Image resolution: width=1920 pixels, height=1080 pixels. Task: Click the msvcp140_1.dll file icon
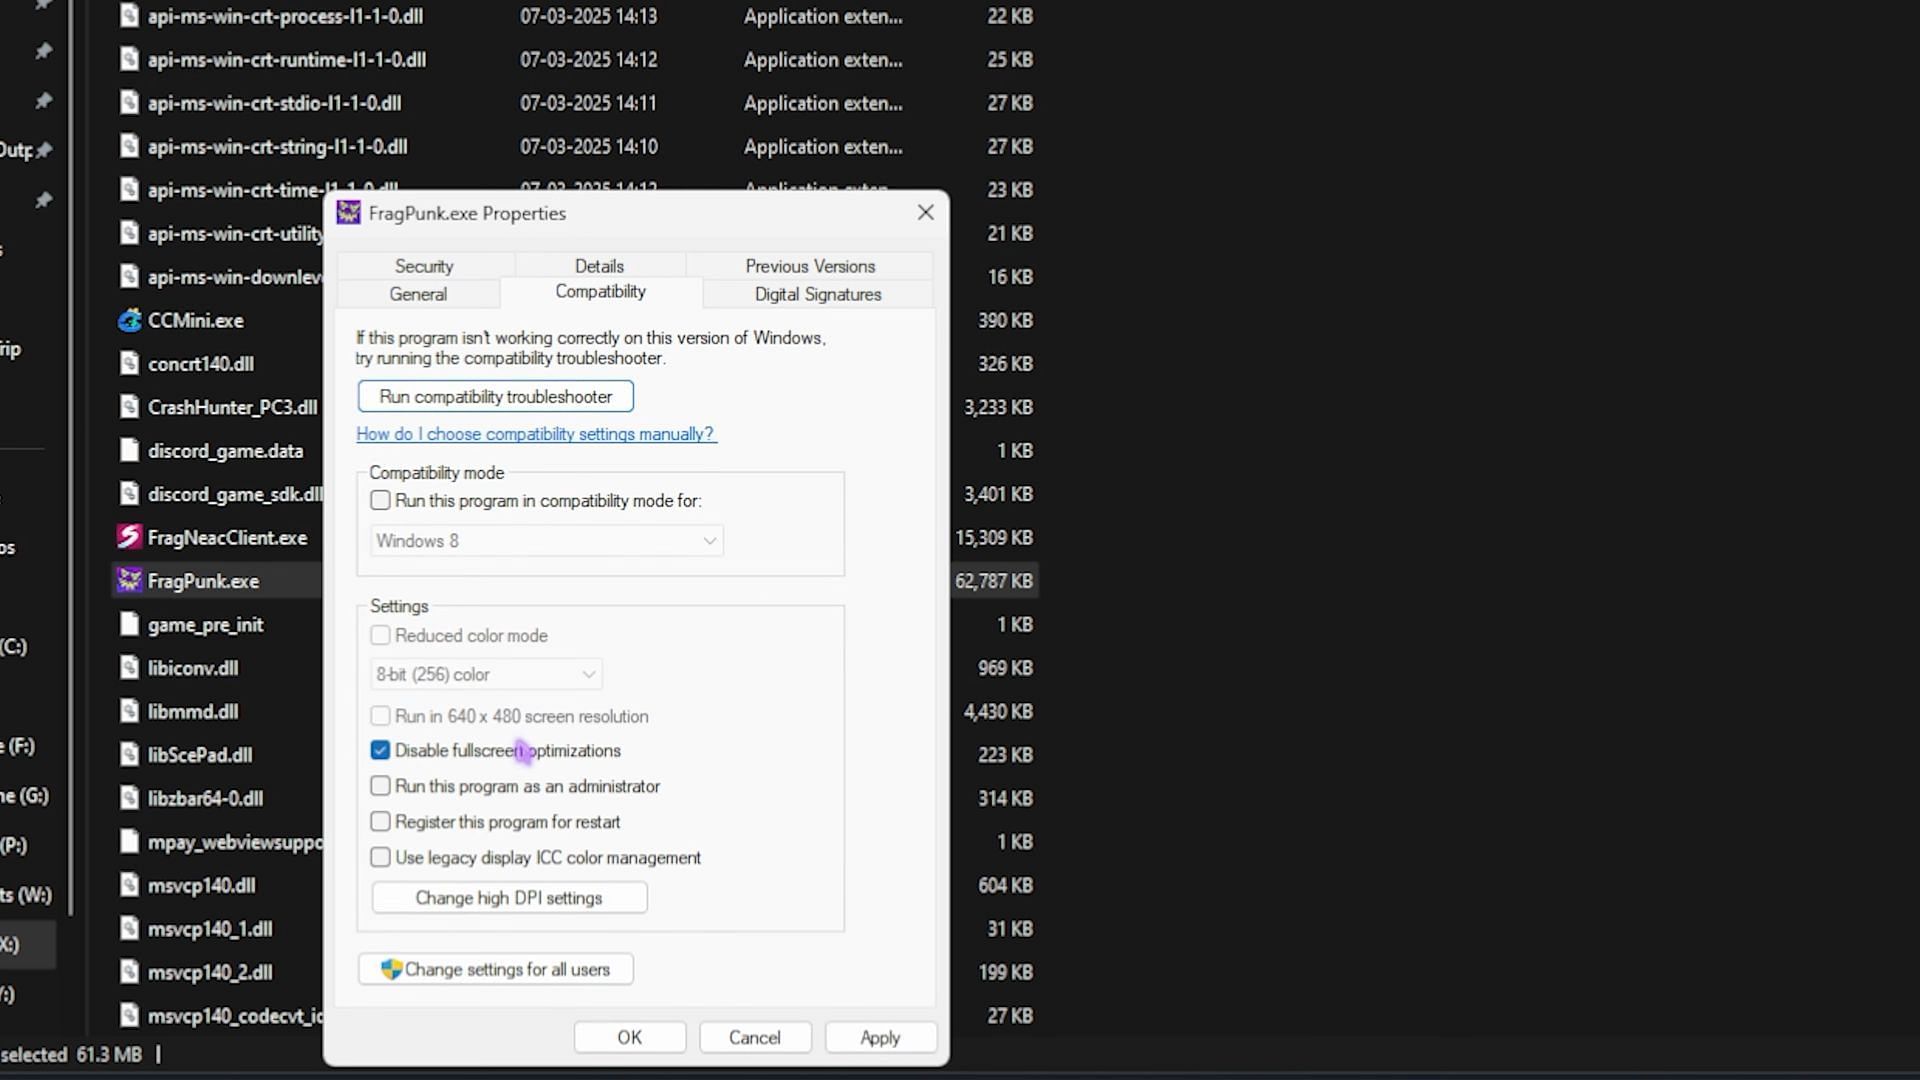click(x=129, y=929)
